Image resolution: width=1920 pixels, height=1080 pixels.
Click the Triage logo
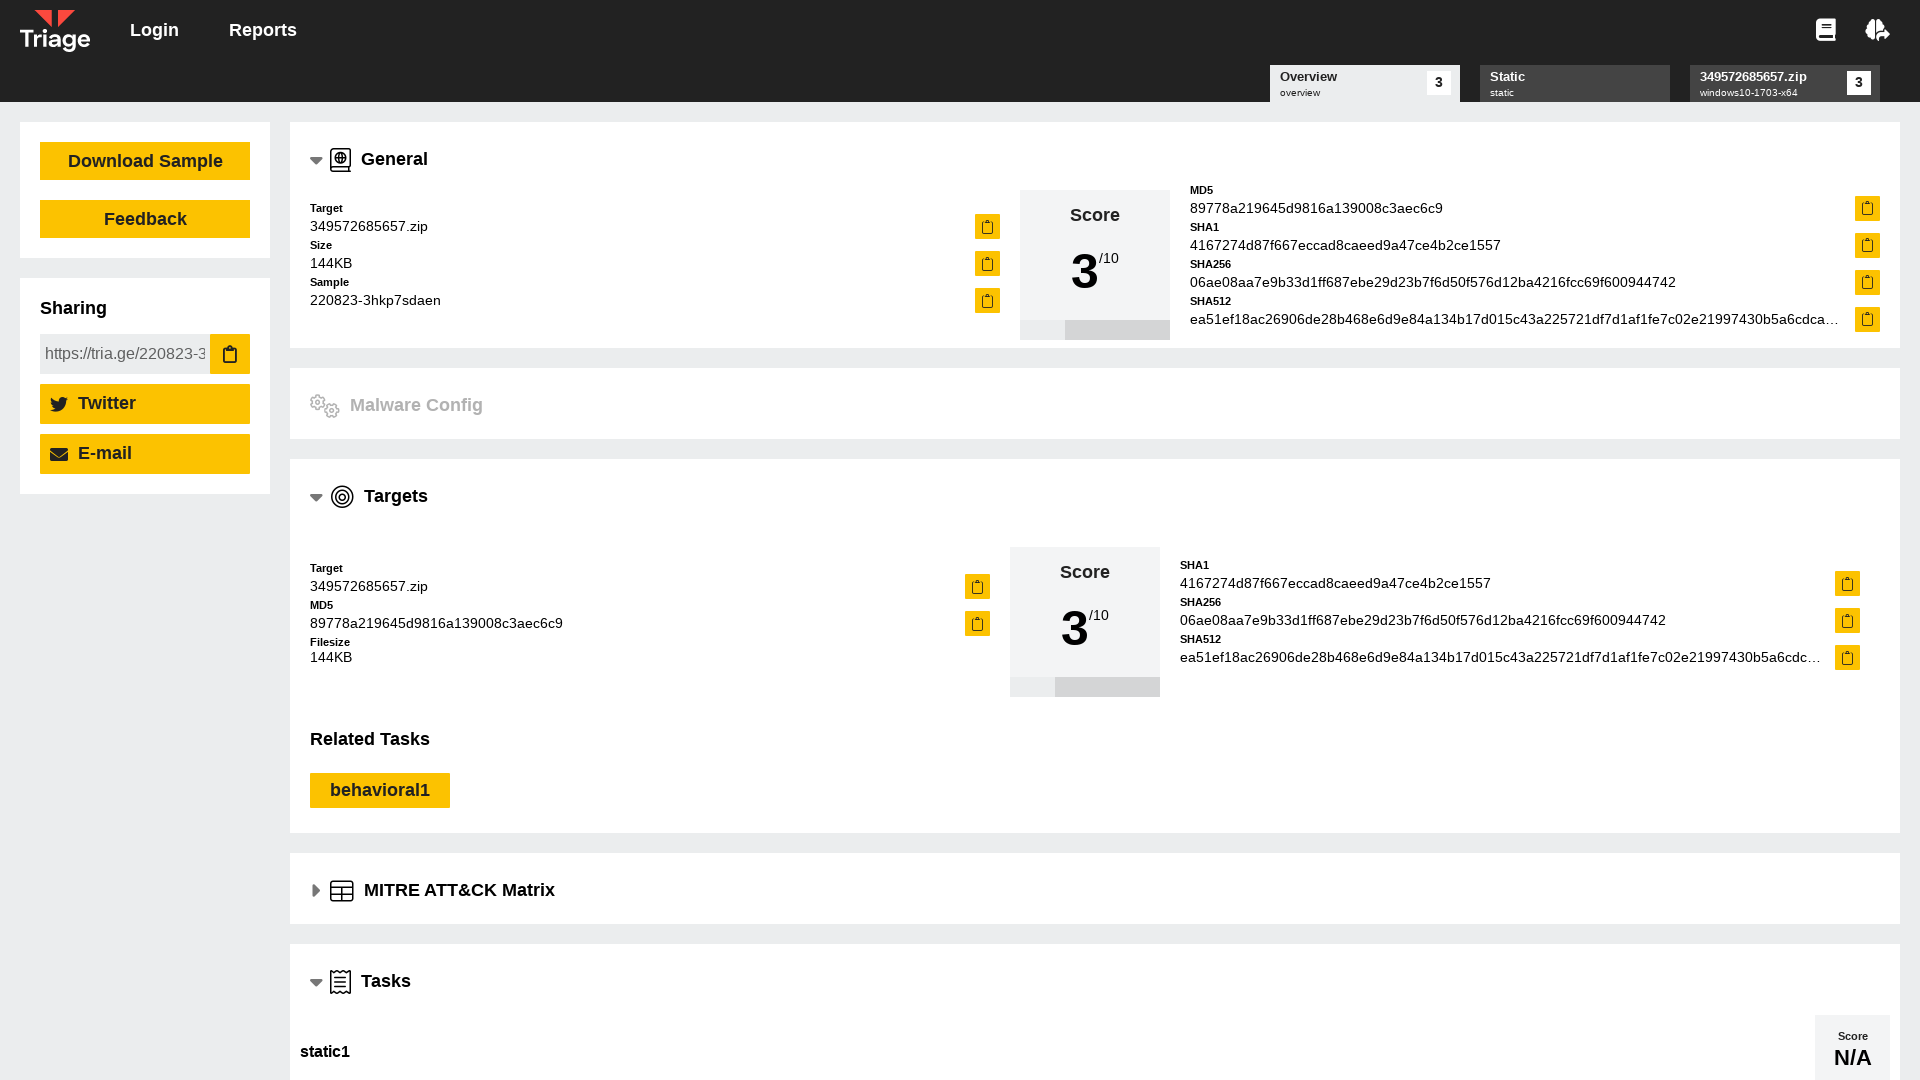(x=55, y=30)
